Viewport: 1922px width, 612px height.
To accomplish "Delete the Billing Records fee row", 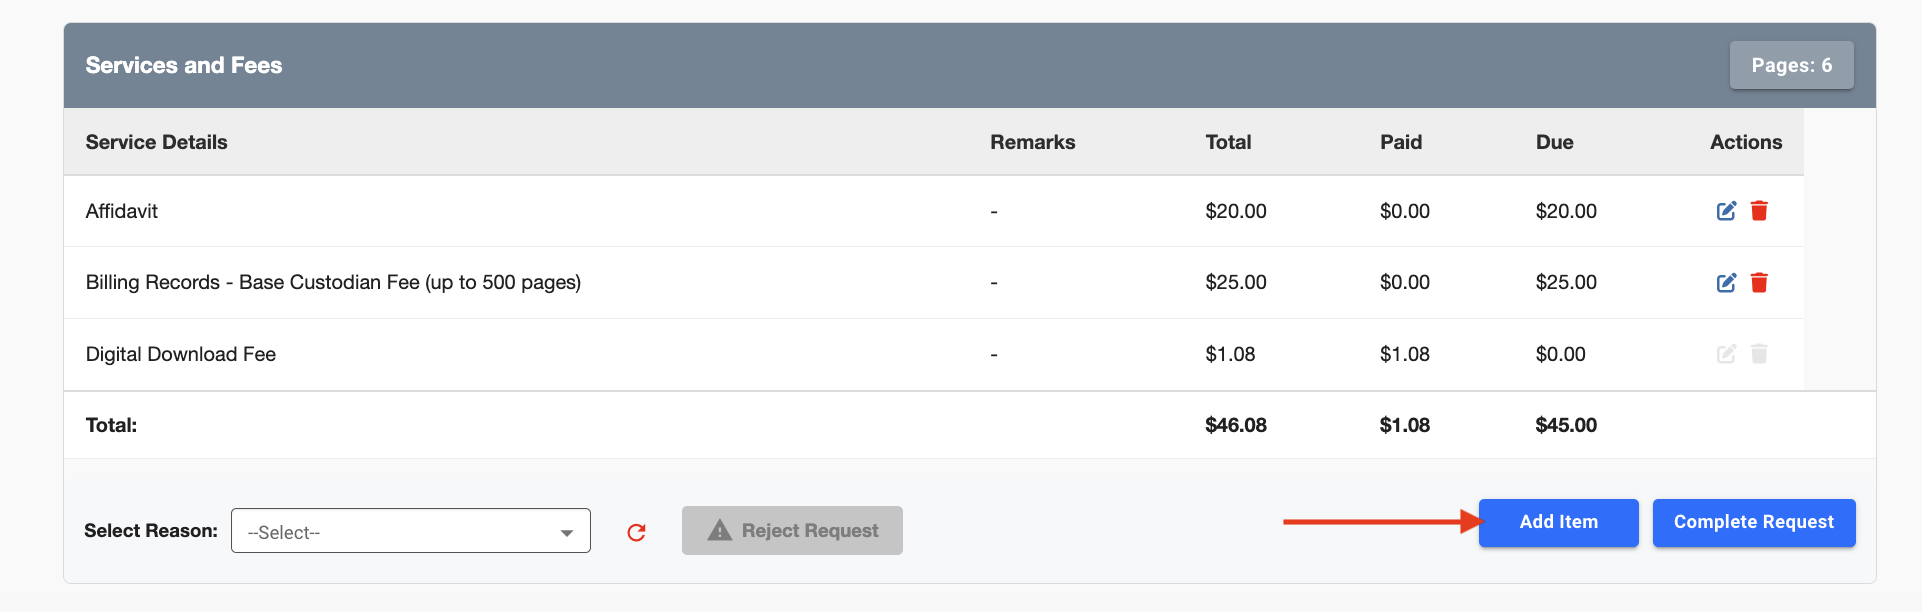I will pos(1759,283).
